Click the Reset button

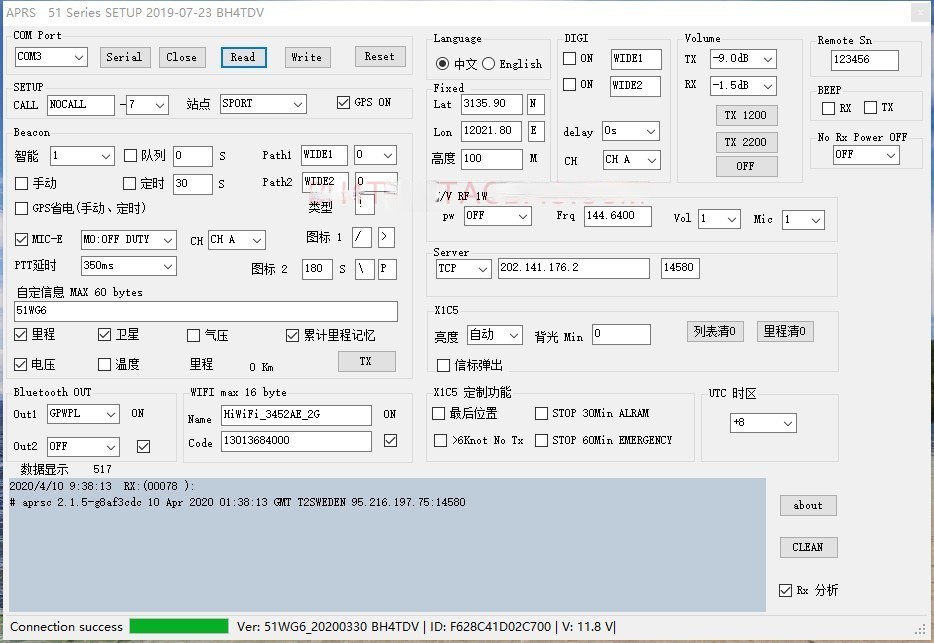click(x=379, y=57)
